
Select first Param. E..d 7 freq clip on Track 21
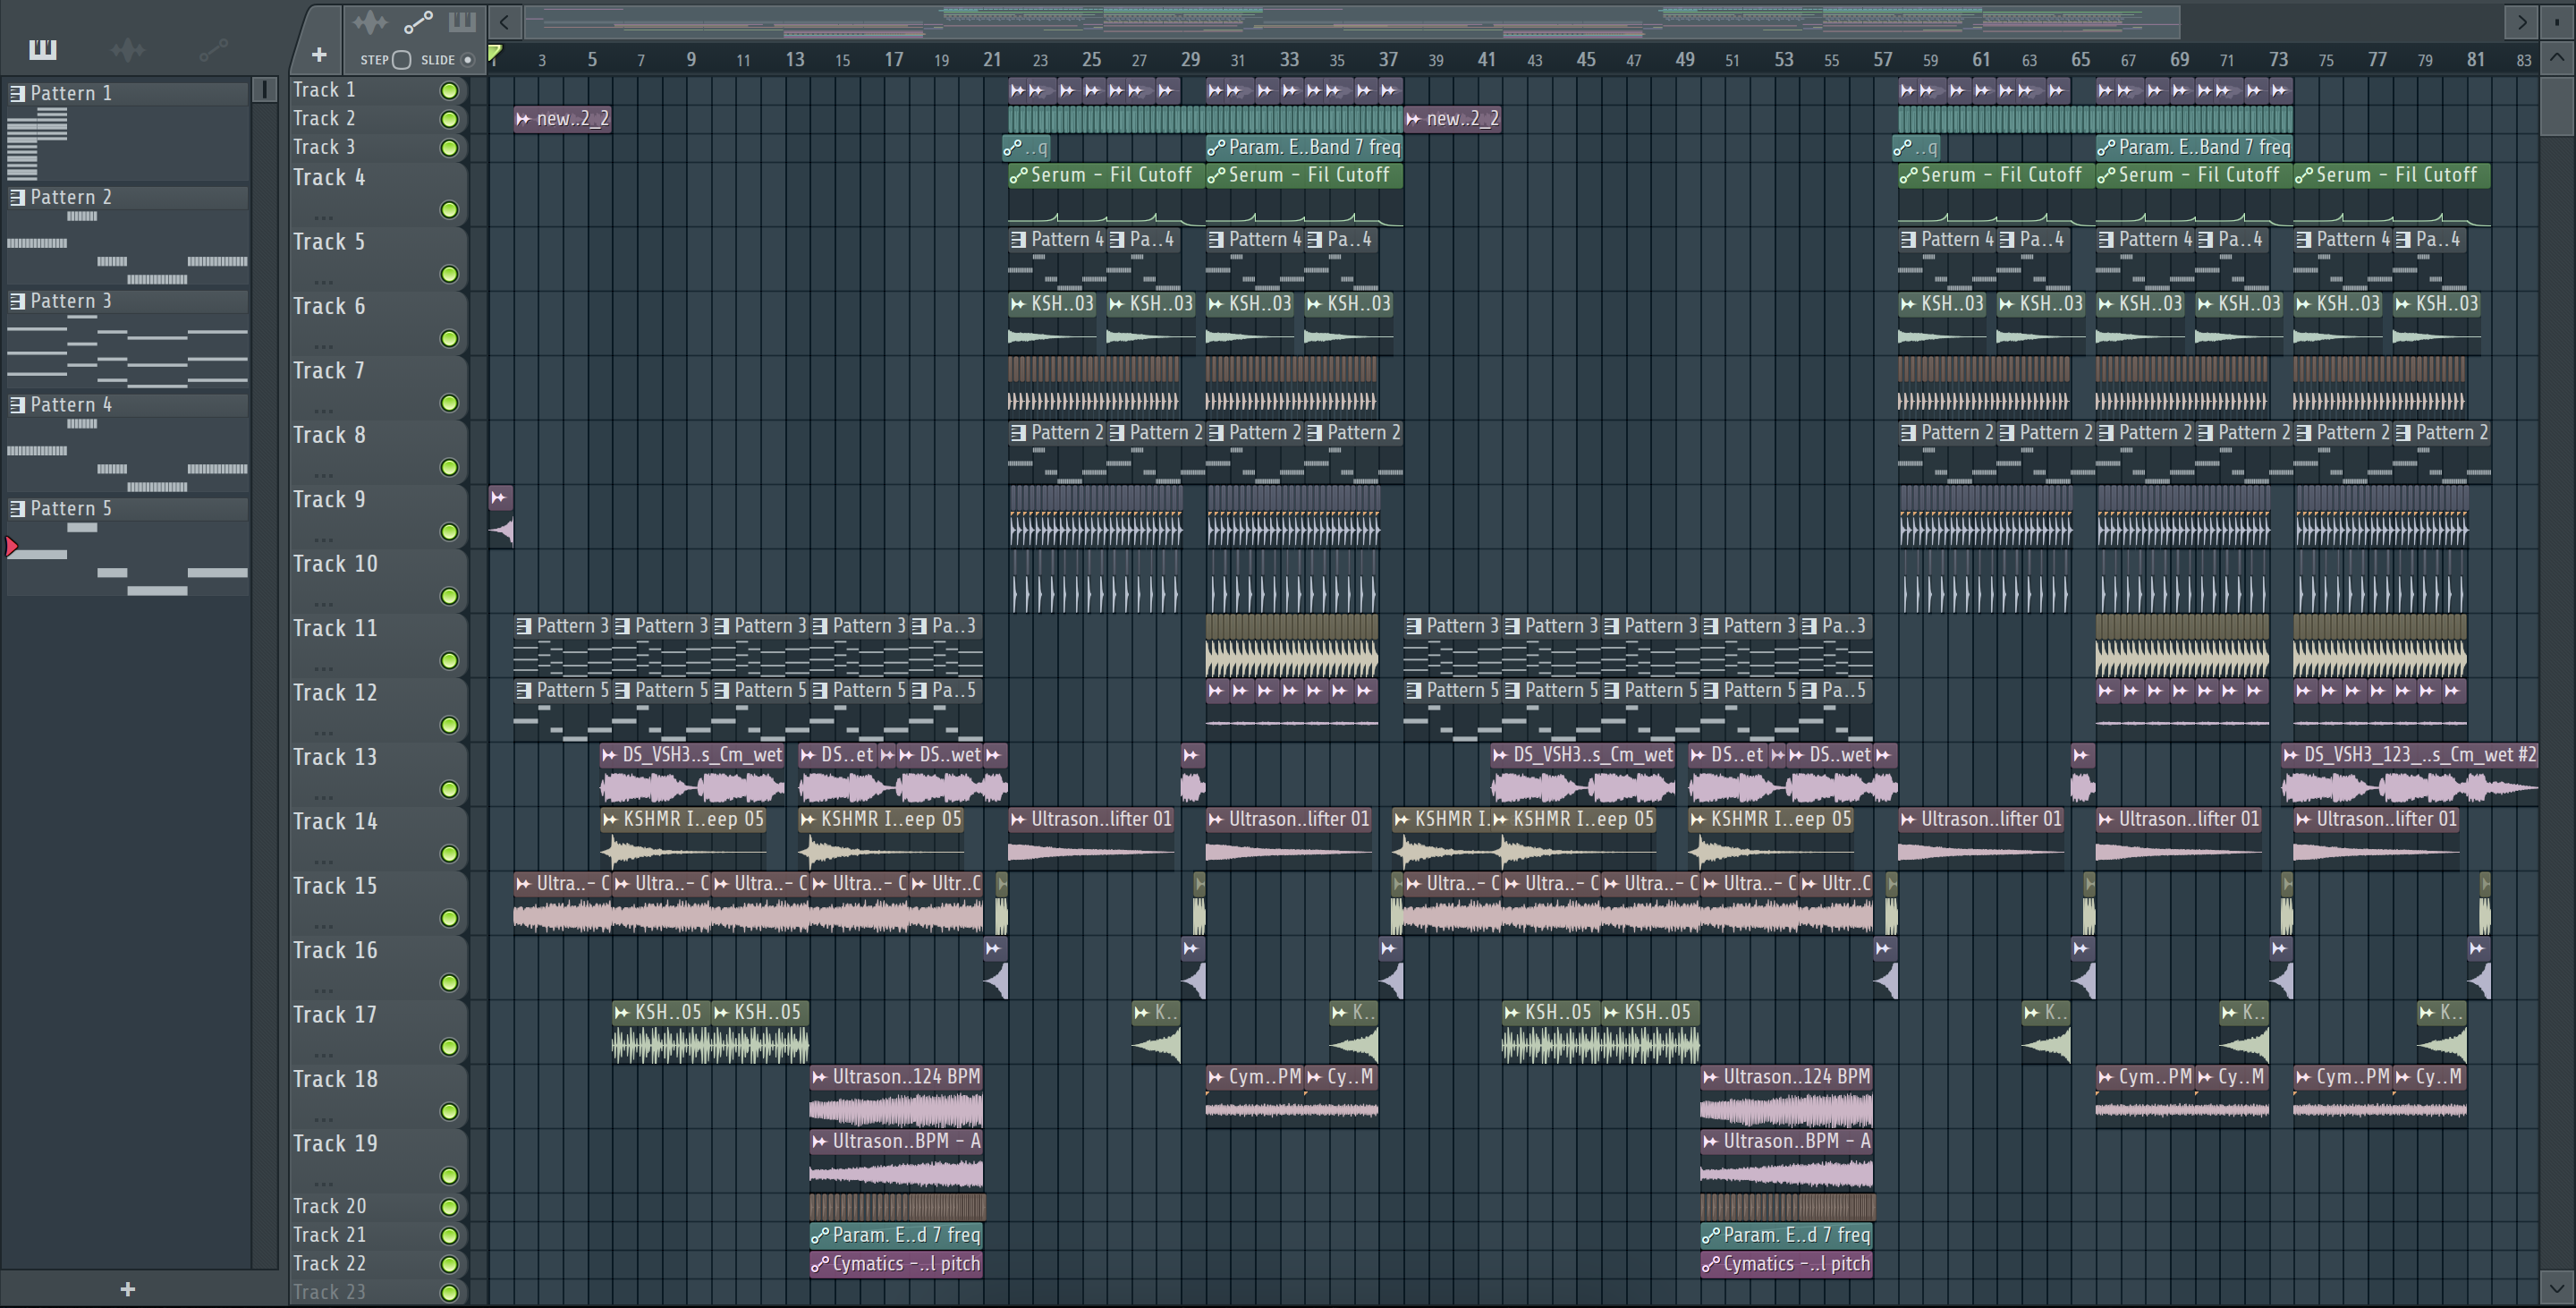(x=896, y=1236)
